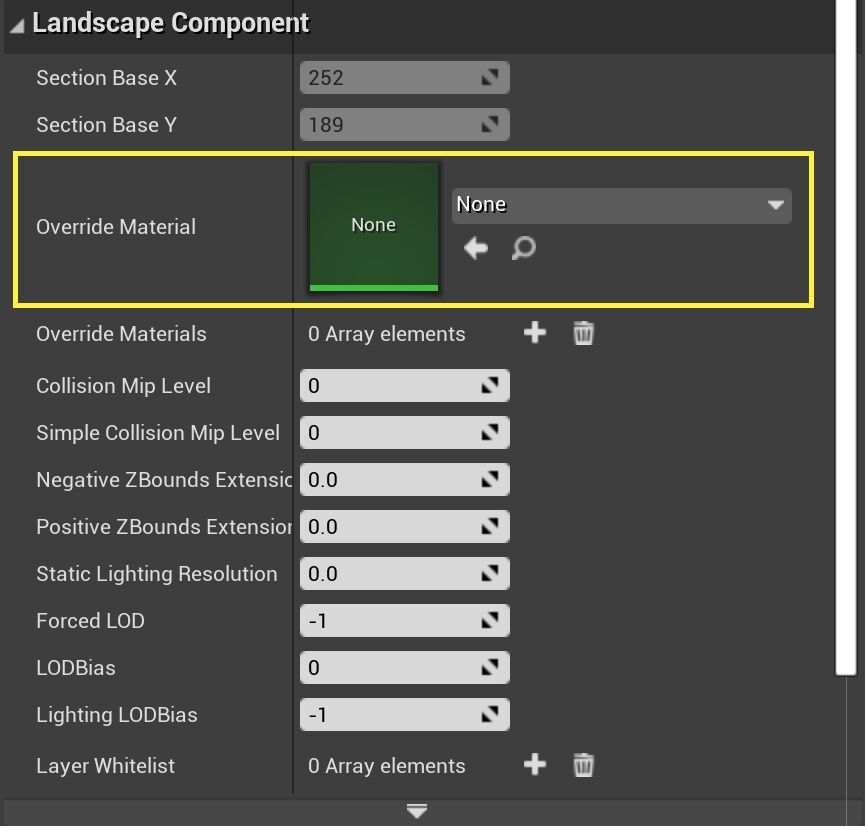This screenshot has height=826, width=865.
Task: Clear the Layer Whitelist array with trash icon
Action: pos(583,765)
